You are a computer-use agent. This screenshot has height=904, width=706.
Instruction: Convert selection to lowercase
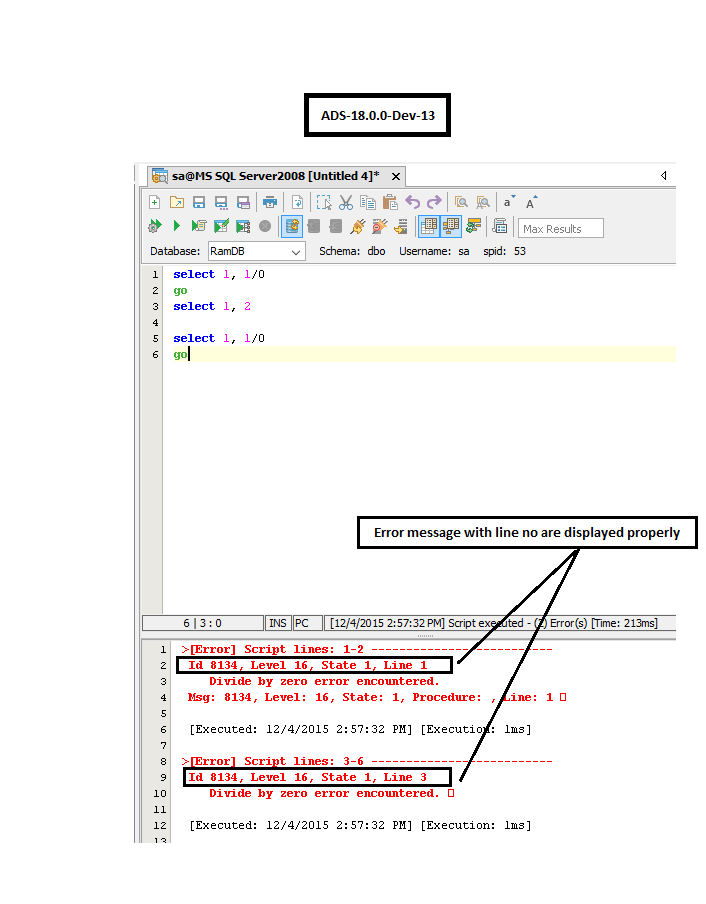509,202
